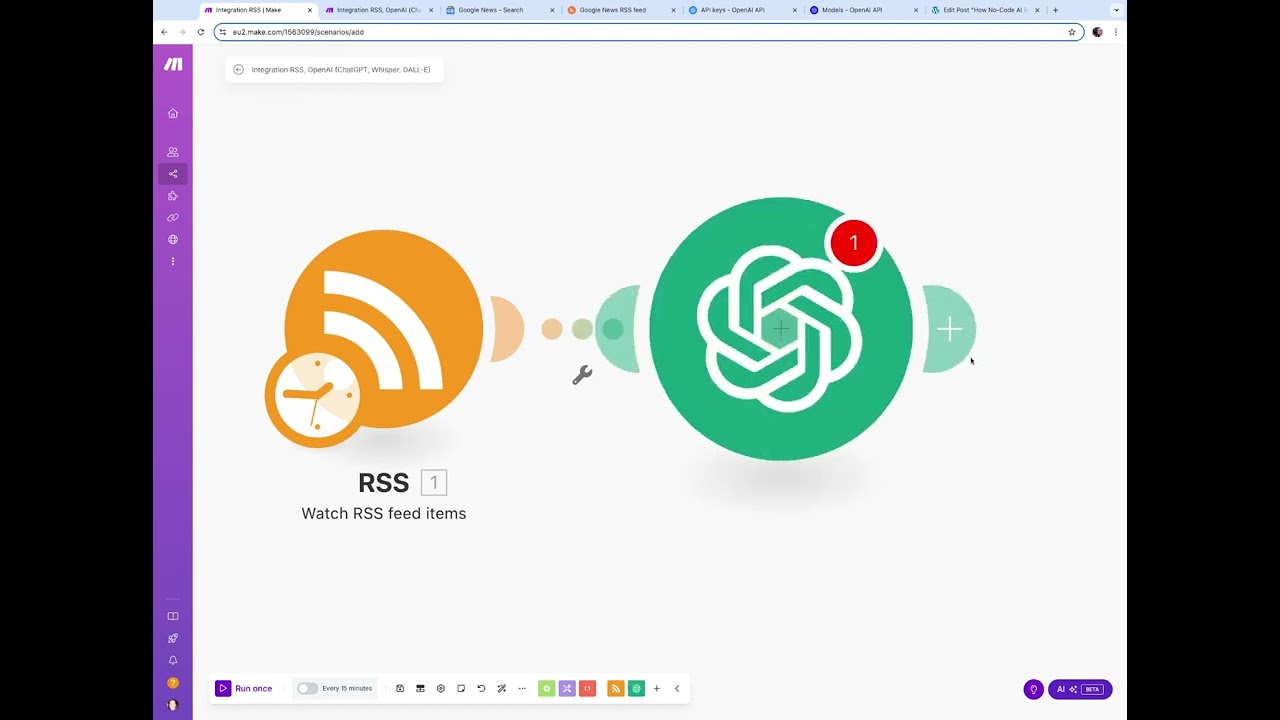
Task: Expand more sidebar options via three dots
Action: point(173,262)
